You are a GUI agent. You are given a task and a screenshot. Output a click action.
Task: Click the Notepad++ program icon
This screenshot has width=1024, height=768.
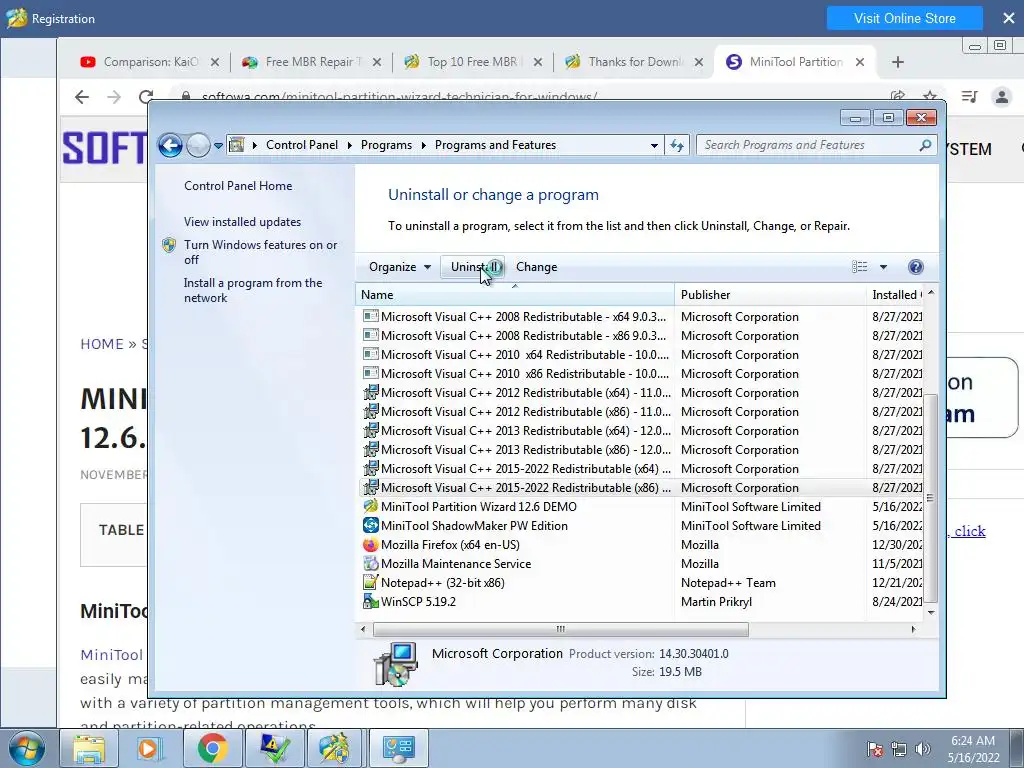pos(370,582)
